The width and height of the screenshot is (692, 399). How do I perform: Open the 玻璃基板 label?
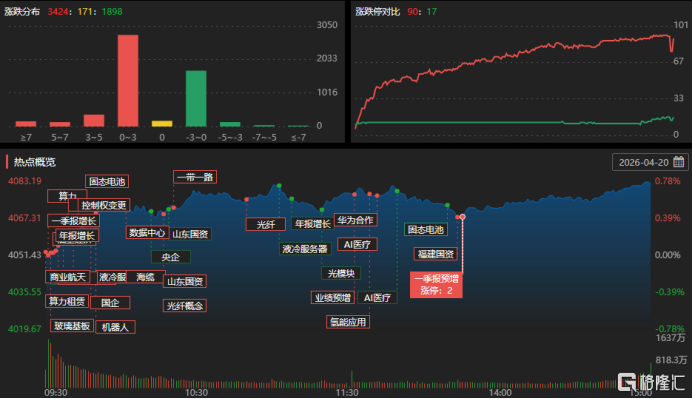click(72, 326)
